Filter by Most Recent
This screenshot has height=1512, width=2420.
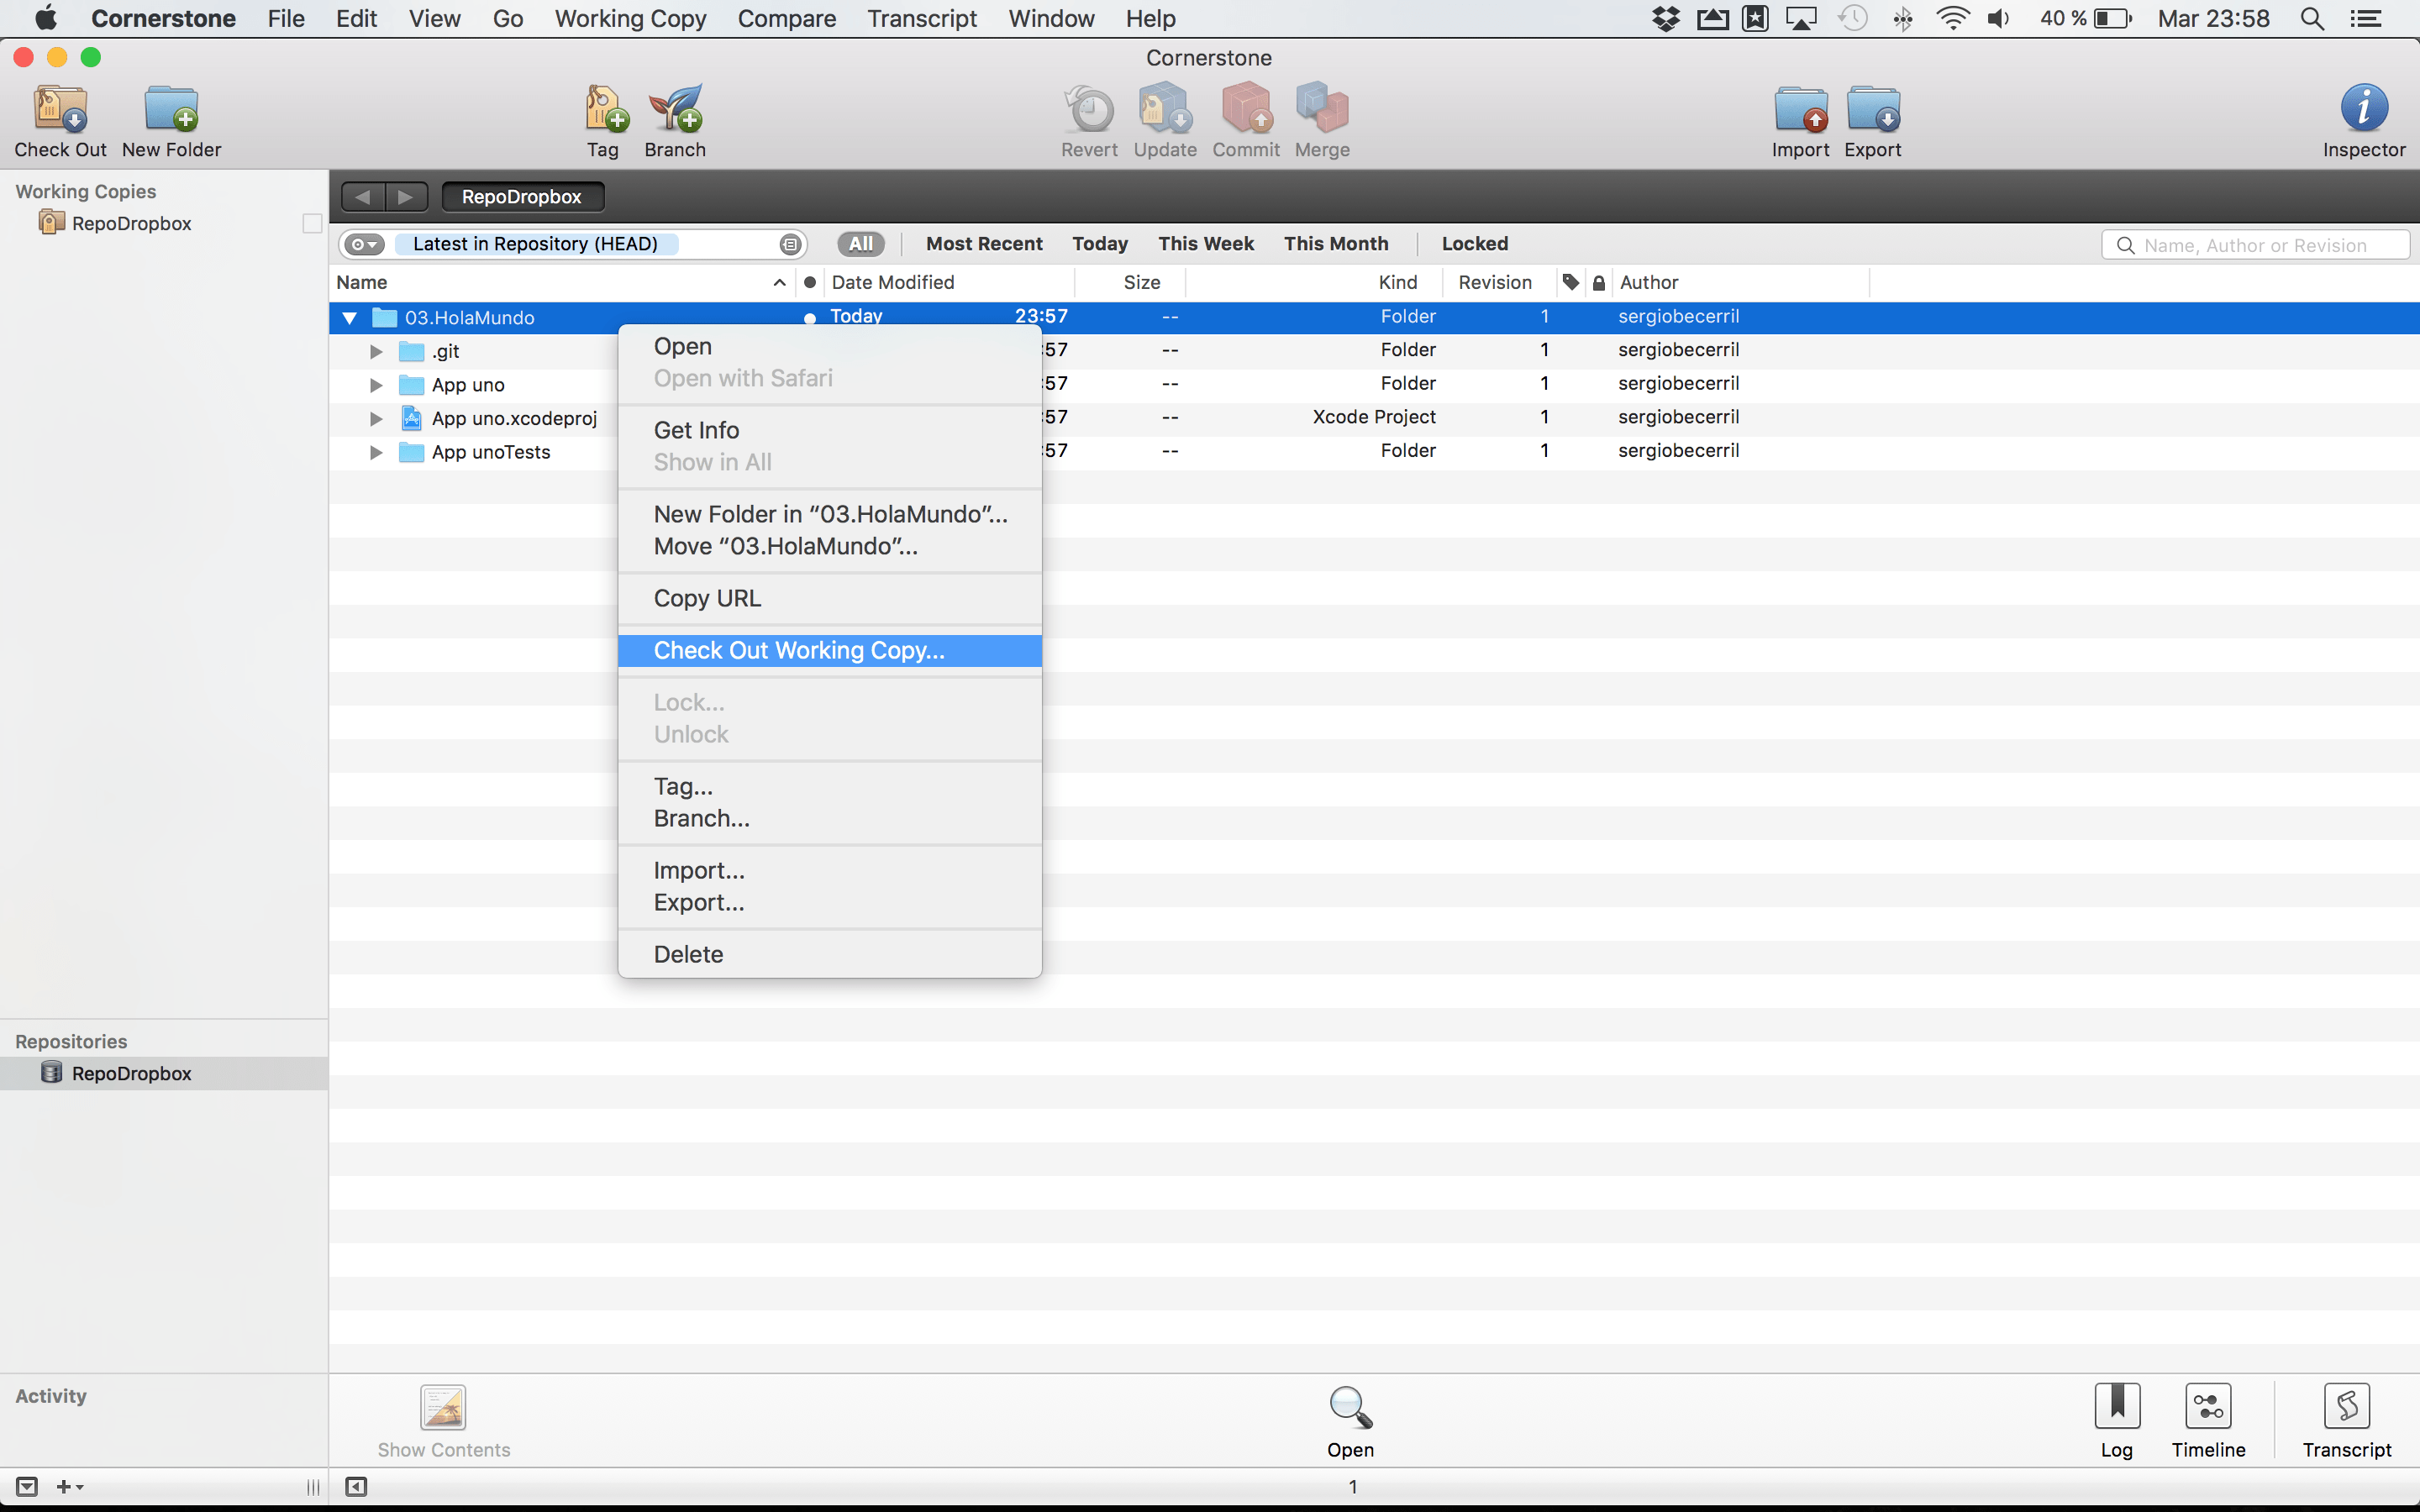984,244
